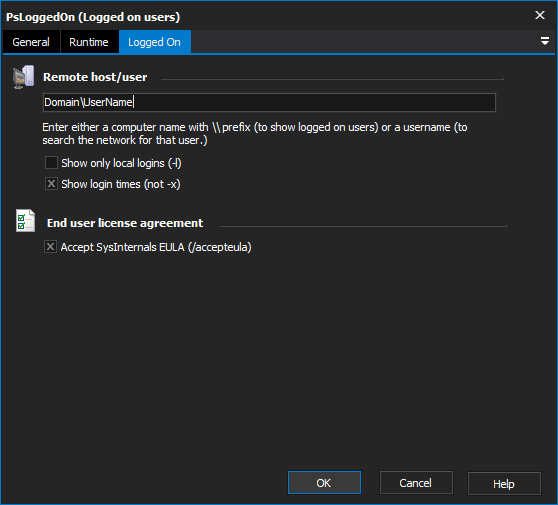The height and width of the screenshot is (505, 558).
Task: Open the tab list dropdown arrow
Action: coord(544,41)
